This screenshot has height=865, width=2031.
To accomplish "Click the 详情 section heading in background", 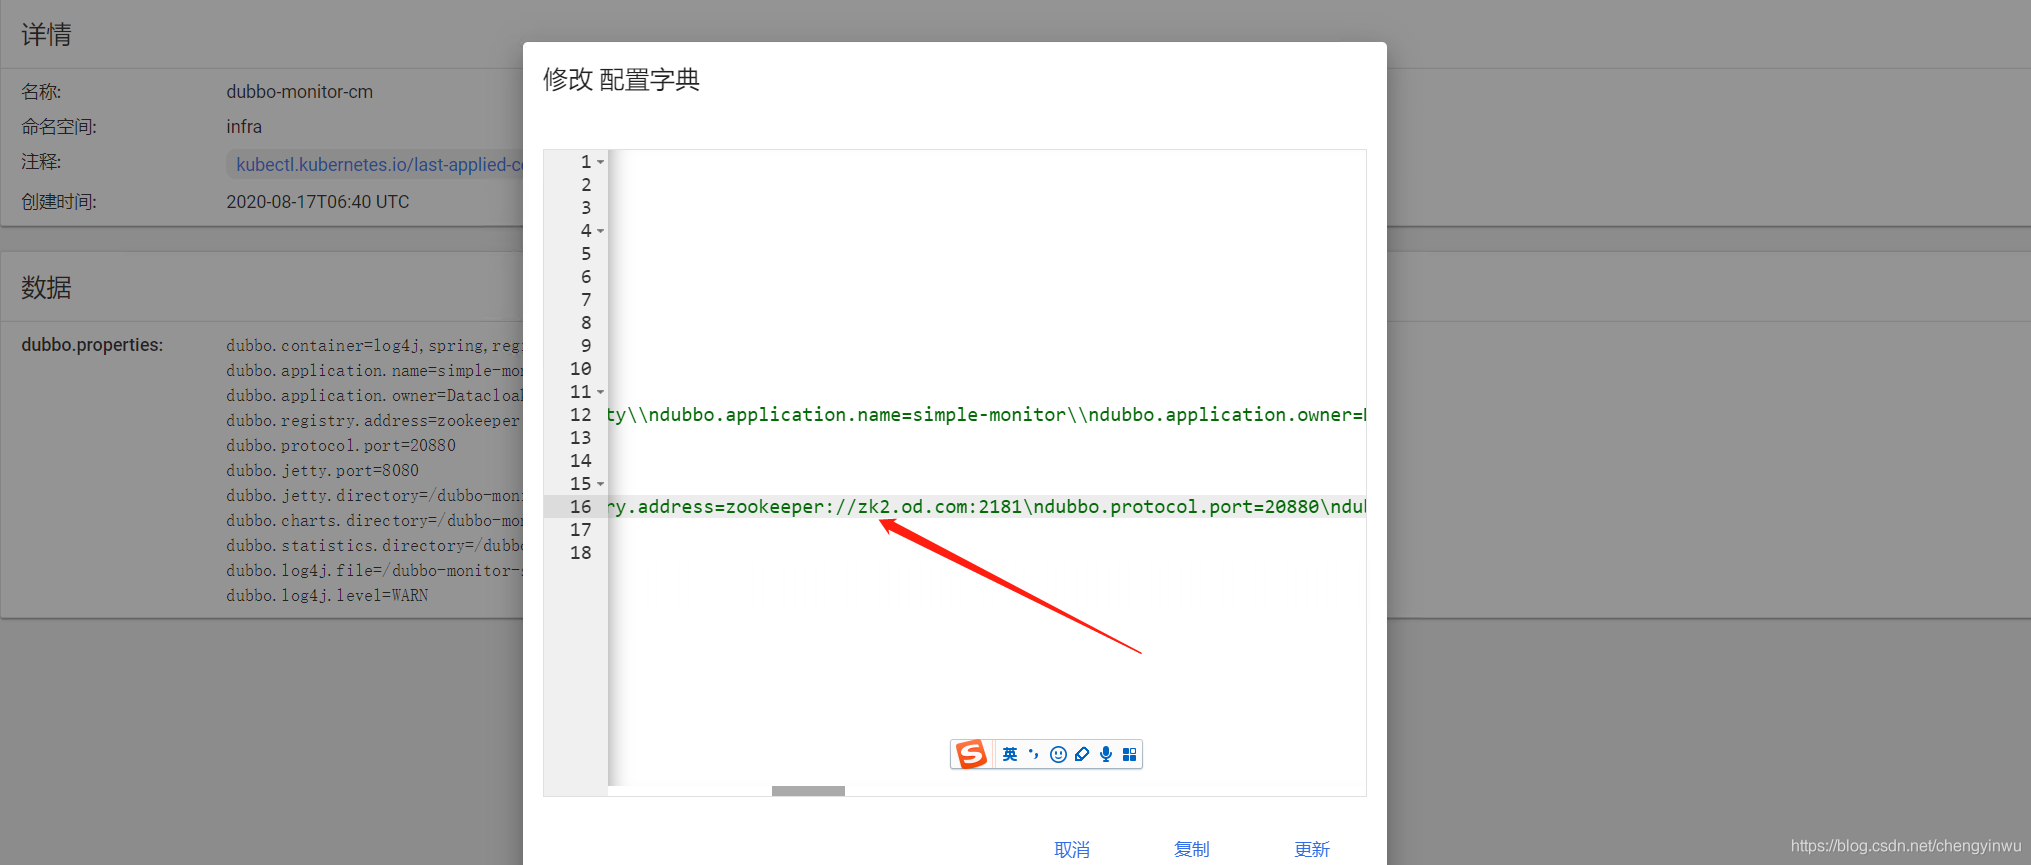I will [46, 35].
